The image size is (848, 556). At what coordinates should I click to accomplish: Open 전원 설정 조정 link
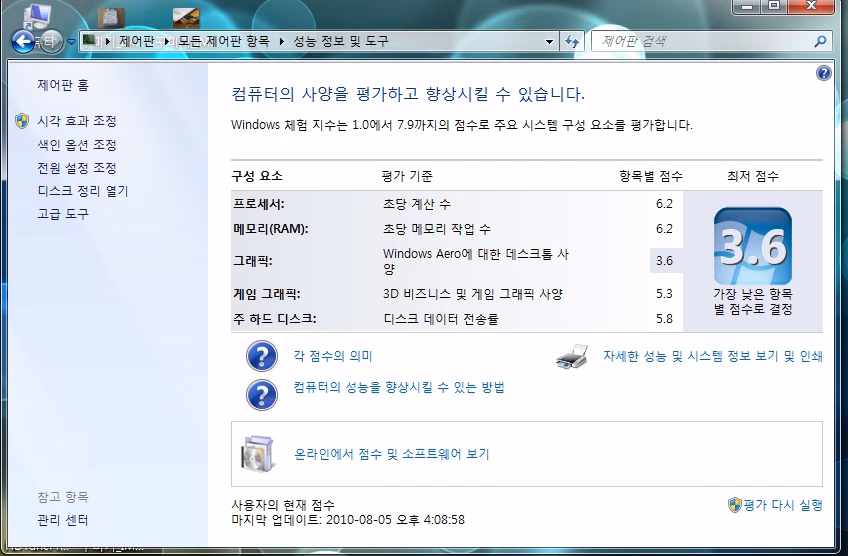click(77, 168)
